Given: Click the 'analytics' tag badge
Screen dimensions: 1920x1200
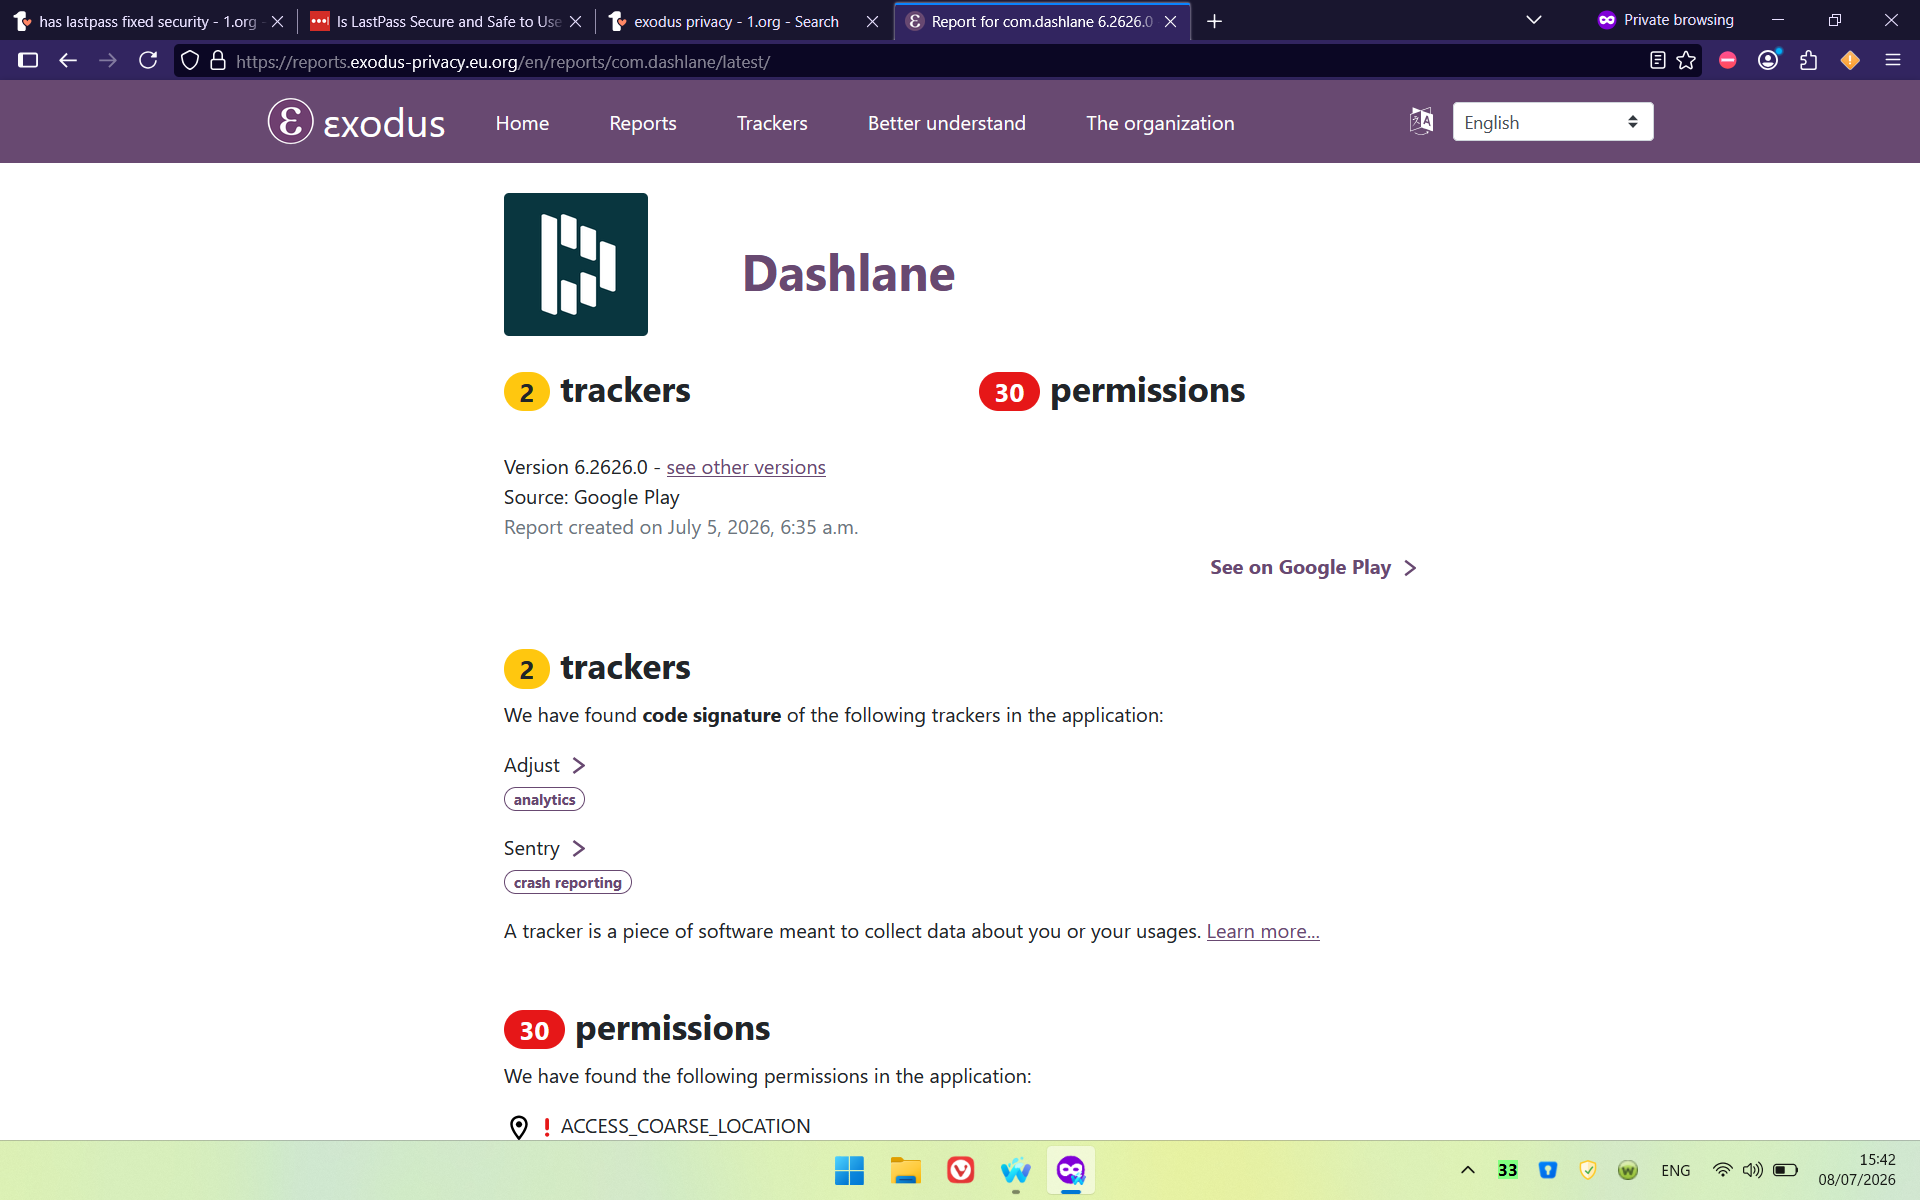Looking at the screenshot, I should pyautogui.click(x=544, y=799).
